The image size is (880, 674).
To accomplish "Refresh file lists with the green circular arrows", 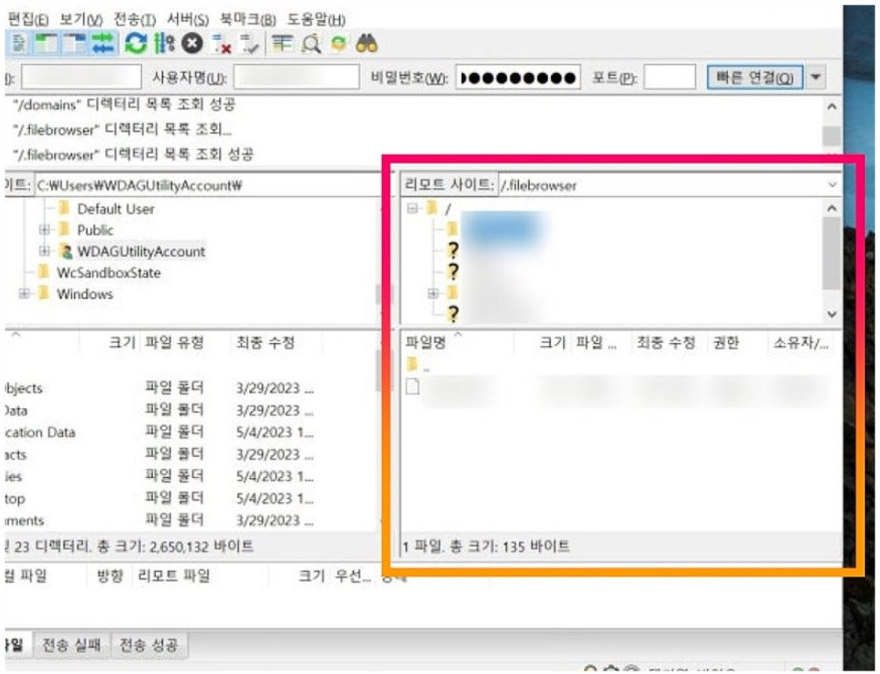I will (136, 43).
